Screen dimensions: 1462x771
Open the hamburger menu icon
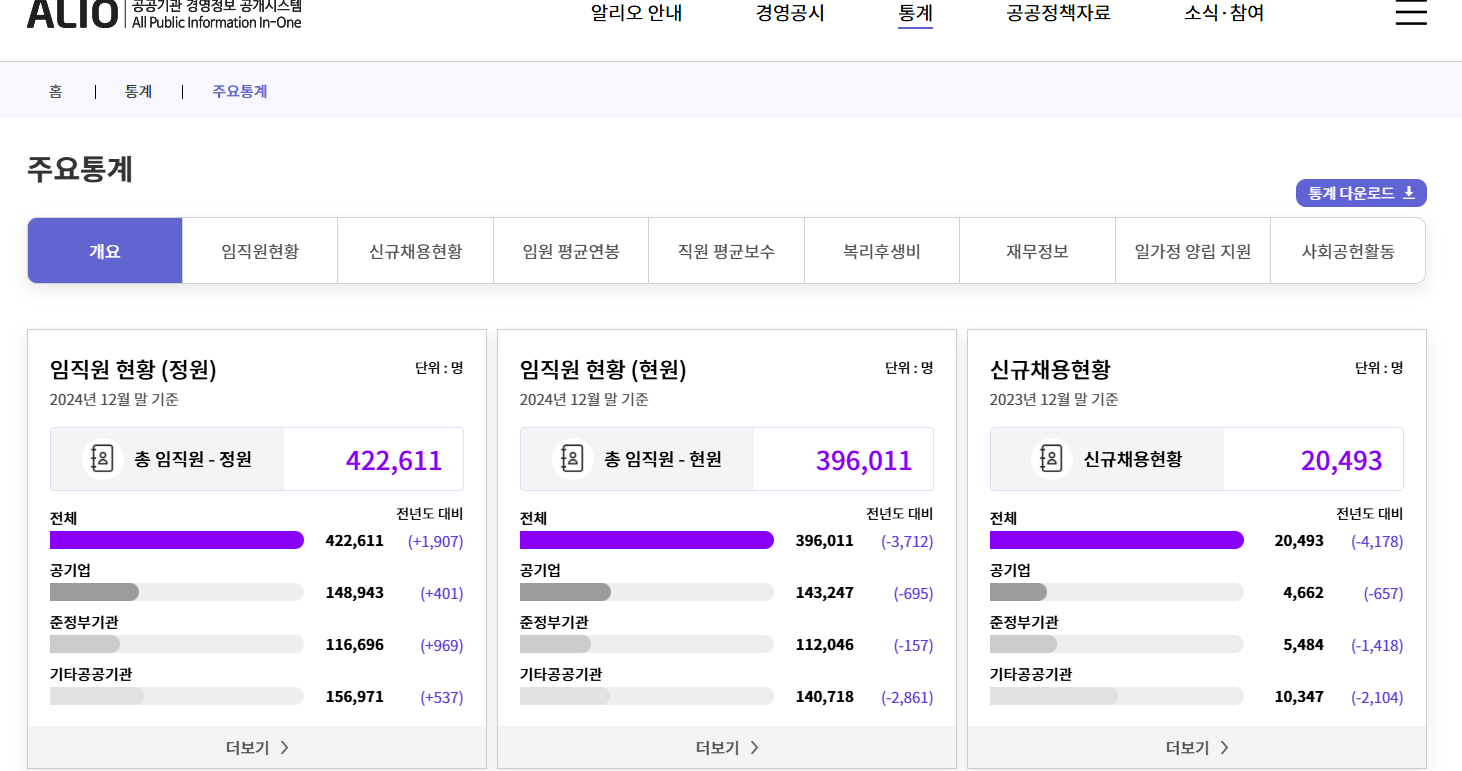(x=1410, y=12)
